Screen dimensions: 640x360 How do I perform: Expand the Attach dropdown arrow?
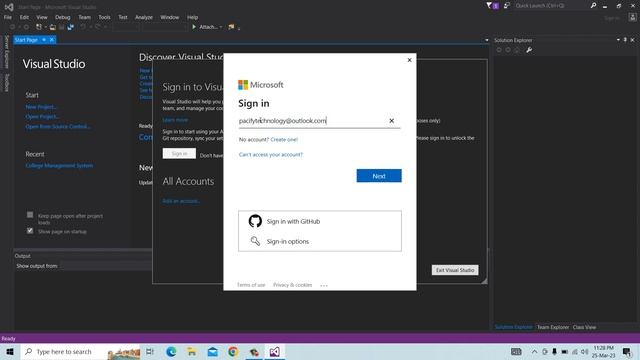pyautogui.click(x=221, y=27)
